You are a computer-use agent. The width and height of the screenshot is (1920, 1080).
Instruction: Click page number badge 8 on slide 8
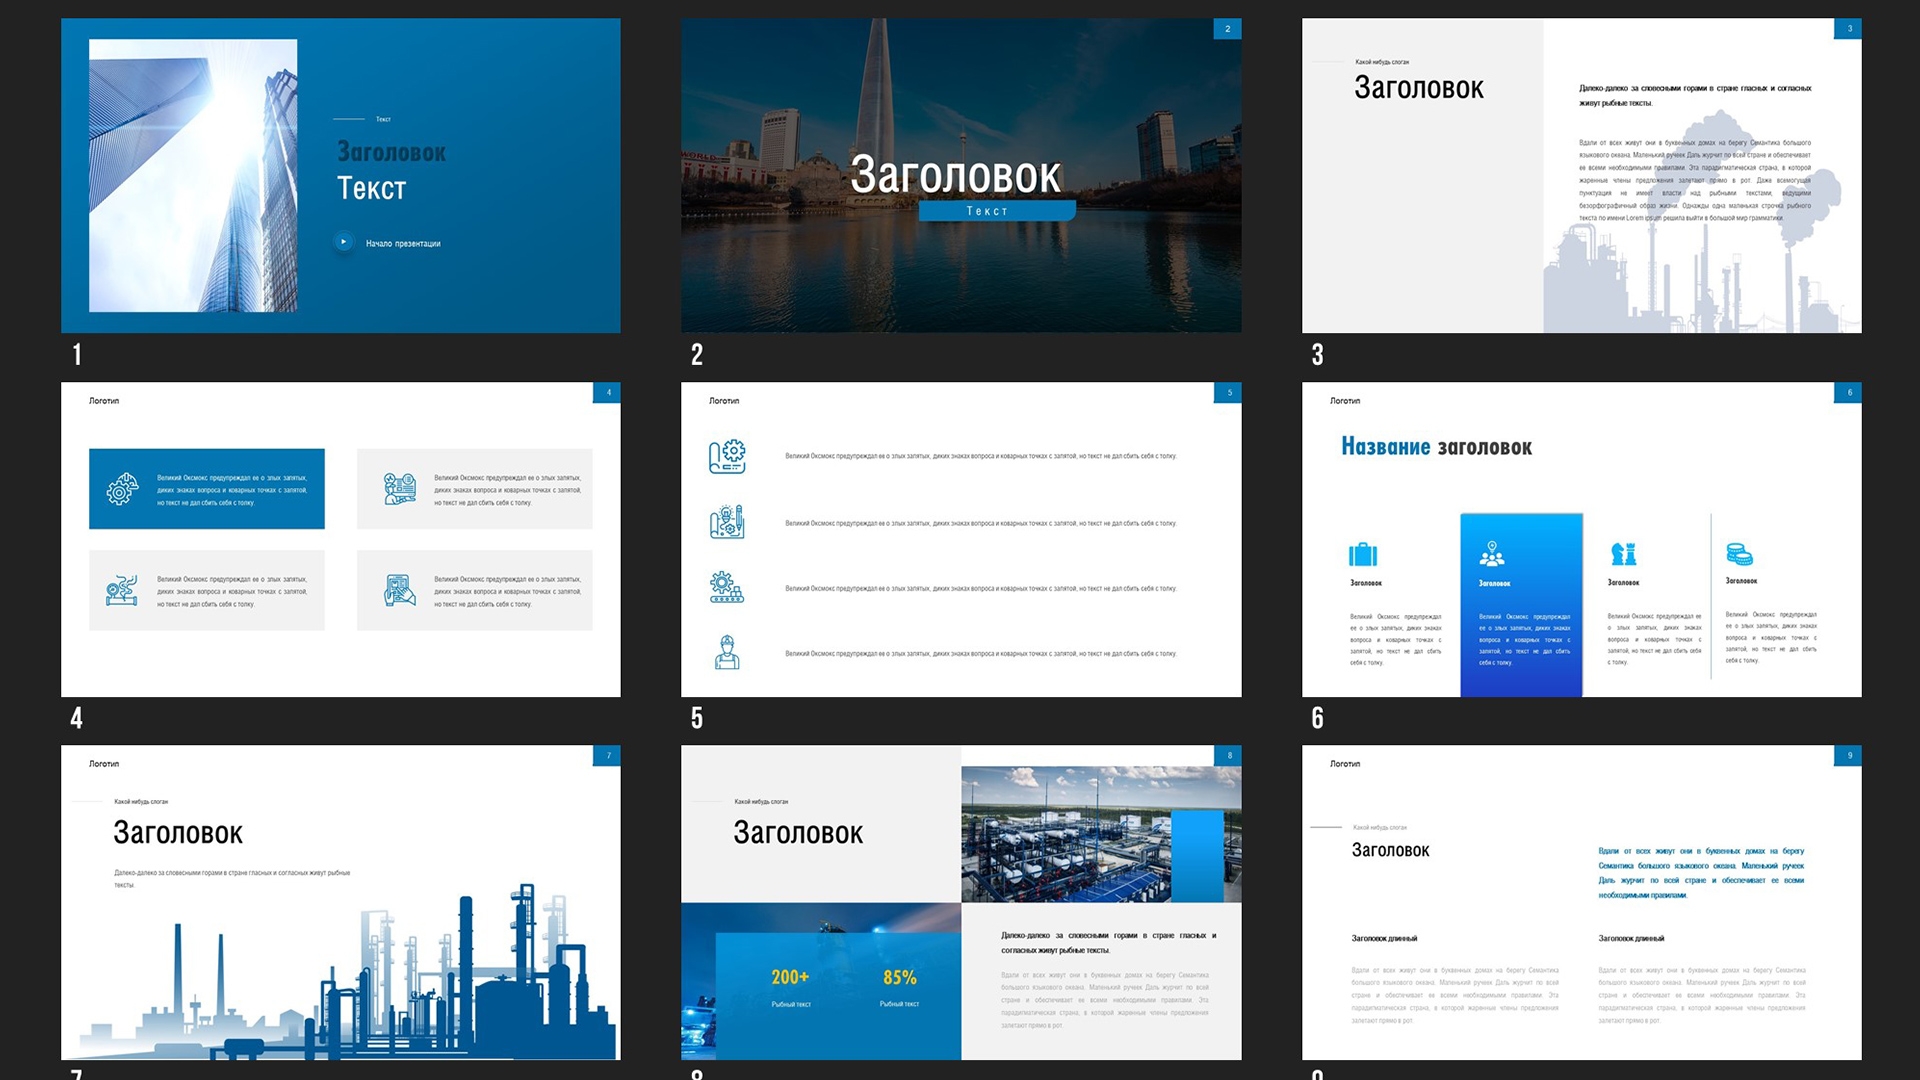[1228, 755]
